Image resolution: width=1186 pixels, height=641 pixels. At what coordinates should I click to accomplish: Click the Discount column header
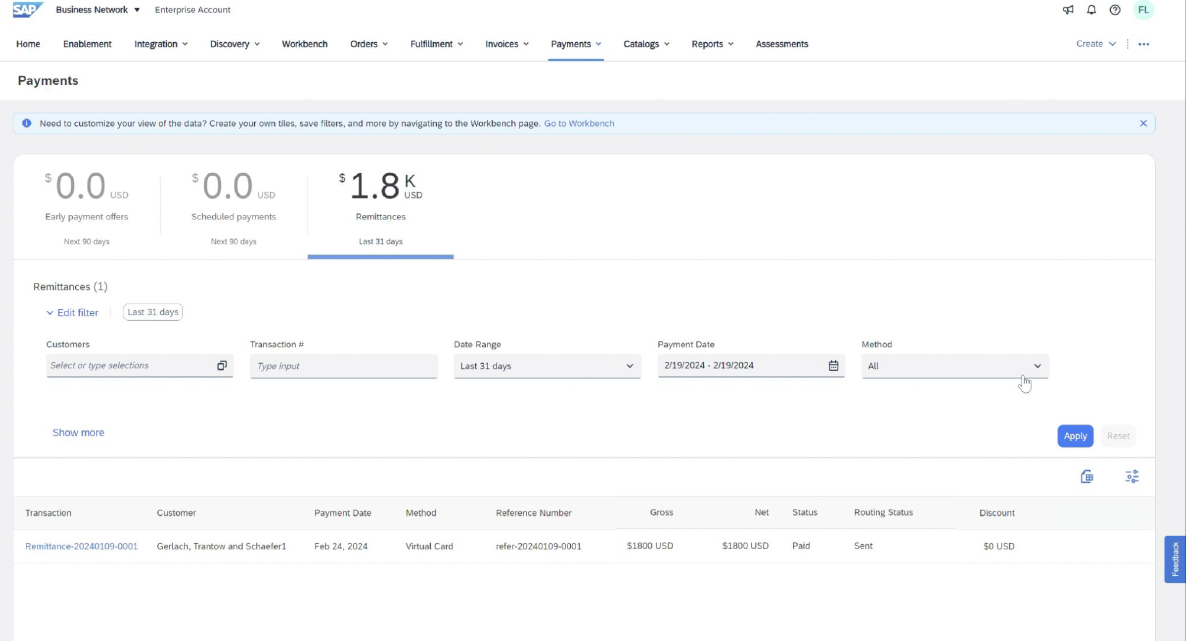pos(997,513)
